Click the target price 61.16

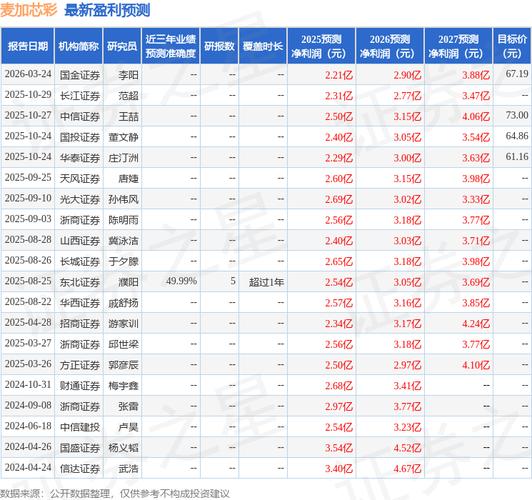pyautogui.click(x=517, y=157)
